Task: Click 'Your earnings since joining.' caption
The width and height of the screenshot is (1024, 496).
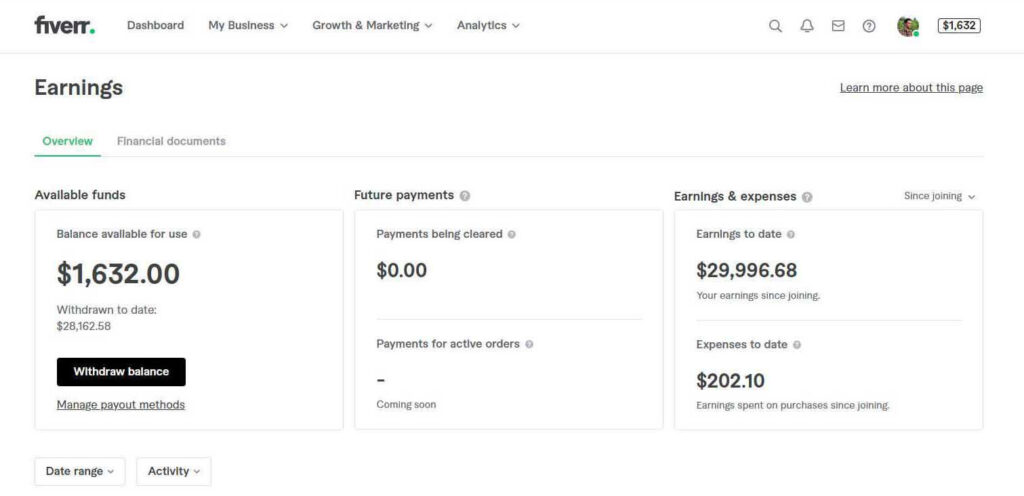Action: (758, 296)
